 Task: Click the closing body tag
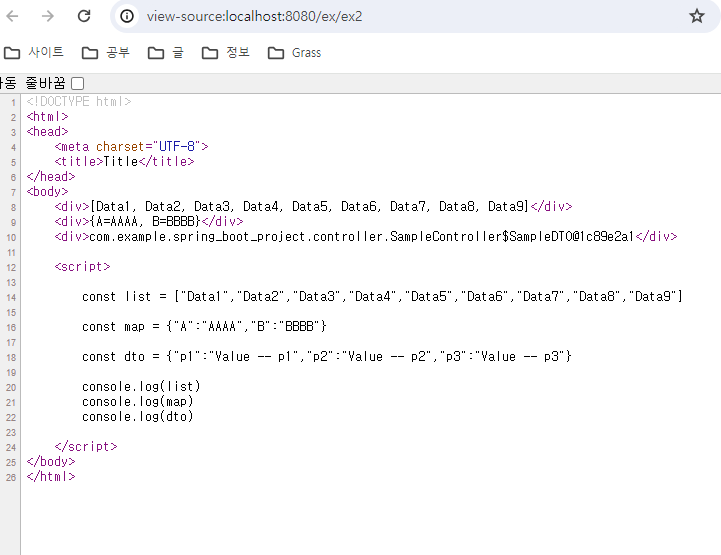51,461
